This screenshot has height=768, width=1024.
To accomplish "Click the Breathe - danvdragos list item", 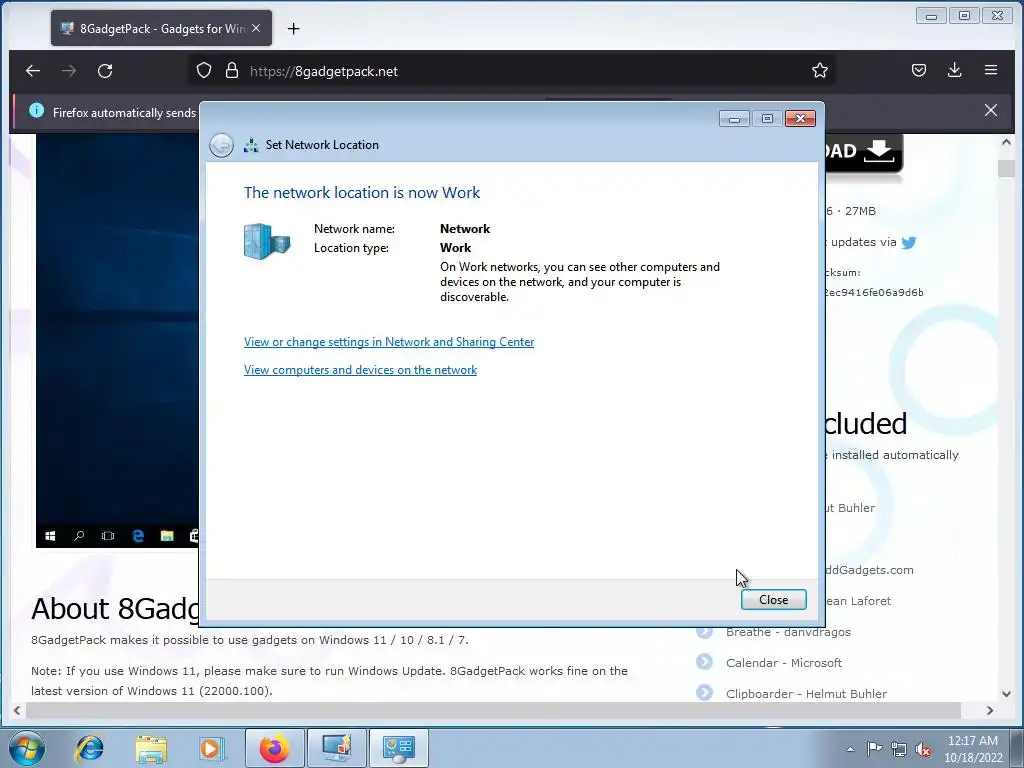I will point(788,632).
